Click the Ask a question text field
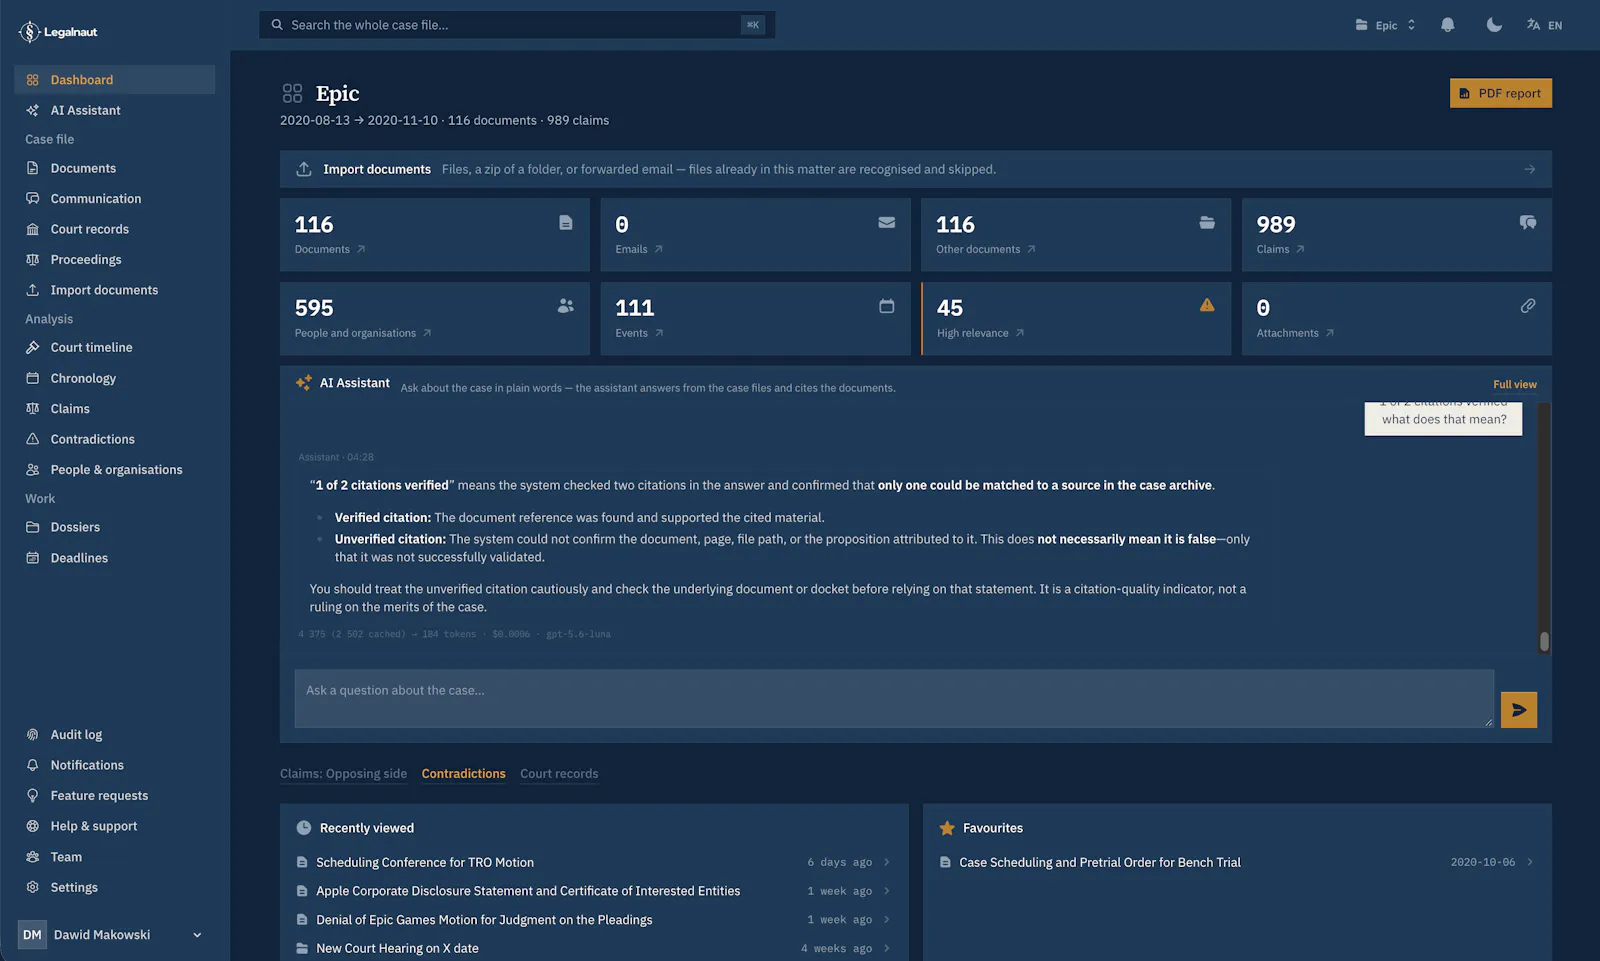This screenshot has height=961, width=1600. tap(894, 698)
